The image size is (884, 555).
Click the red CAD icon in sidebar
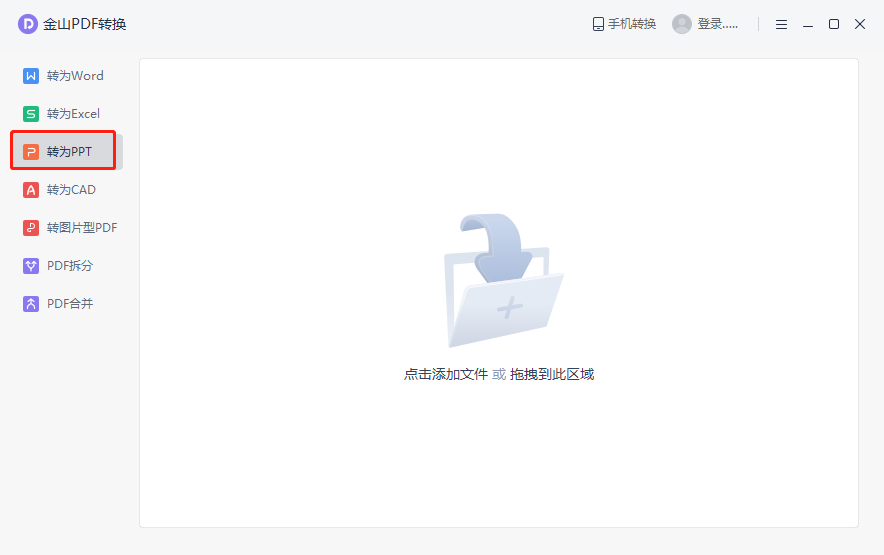[x=31, y=190]
